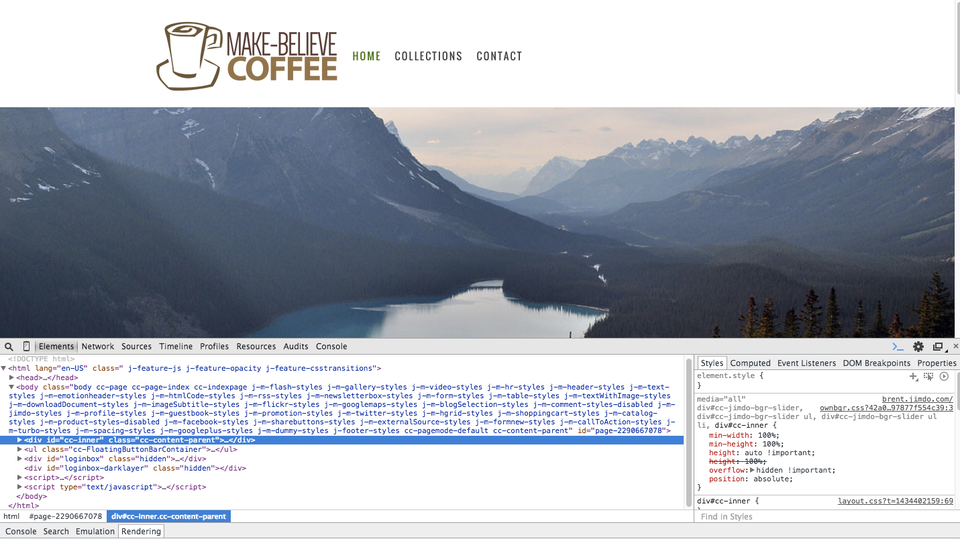Switch to the Computed sidebar tab
This screenshot has width=960, height=539.
(750, 363)
